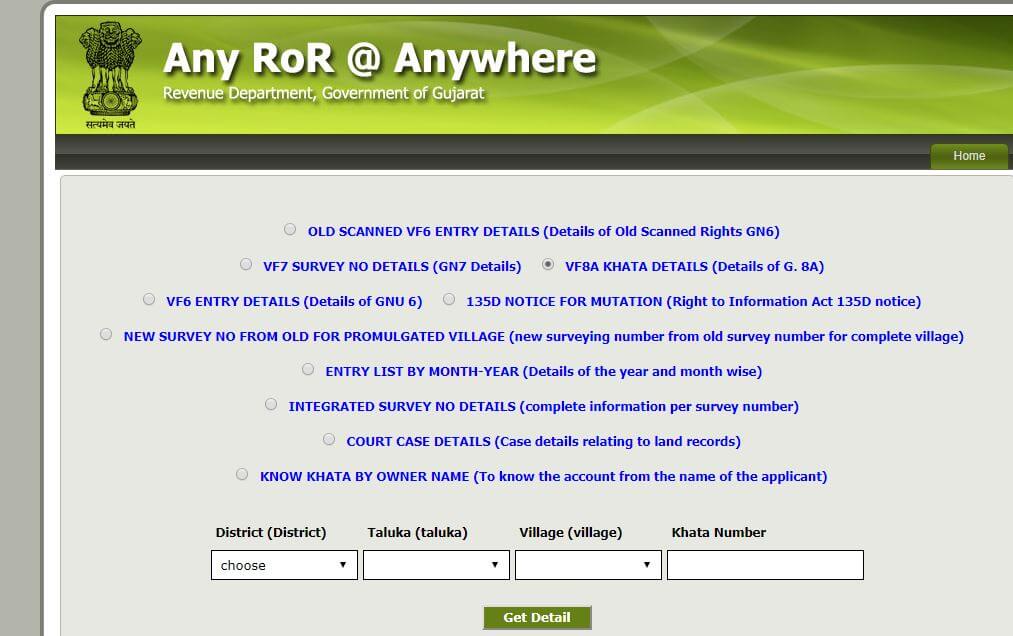Click the Any RoR @ Anywhere title
1013x636 pixels.
click(379, 59)
